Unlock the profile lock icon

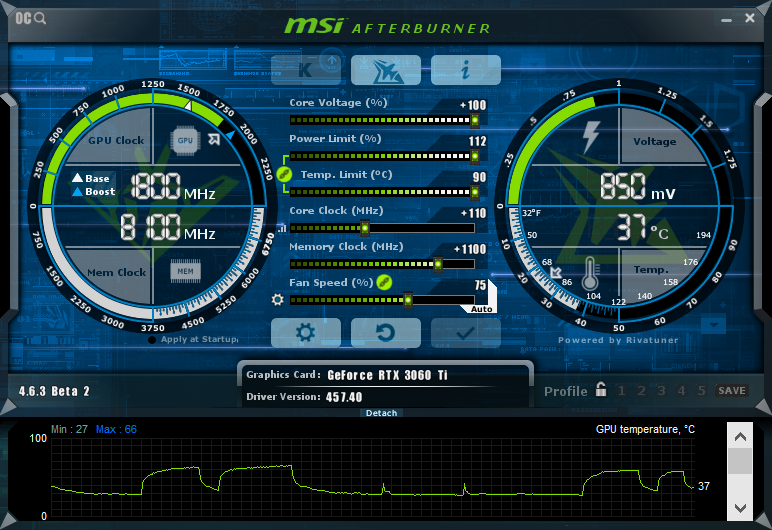pos(601,389)
